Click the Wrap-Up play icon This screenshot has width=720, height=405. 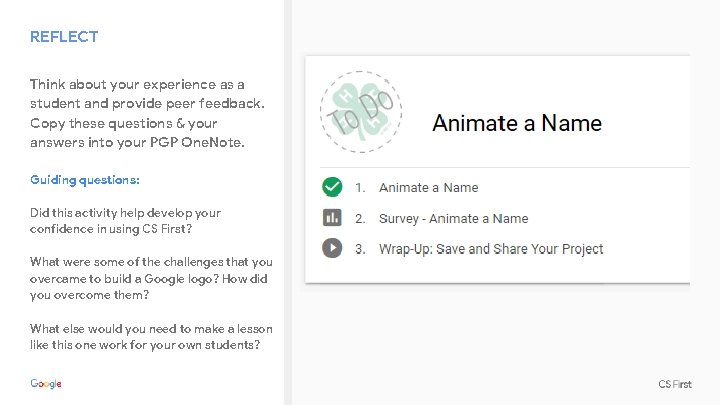click(x=332, y=249)
